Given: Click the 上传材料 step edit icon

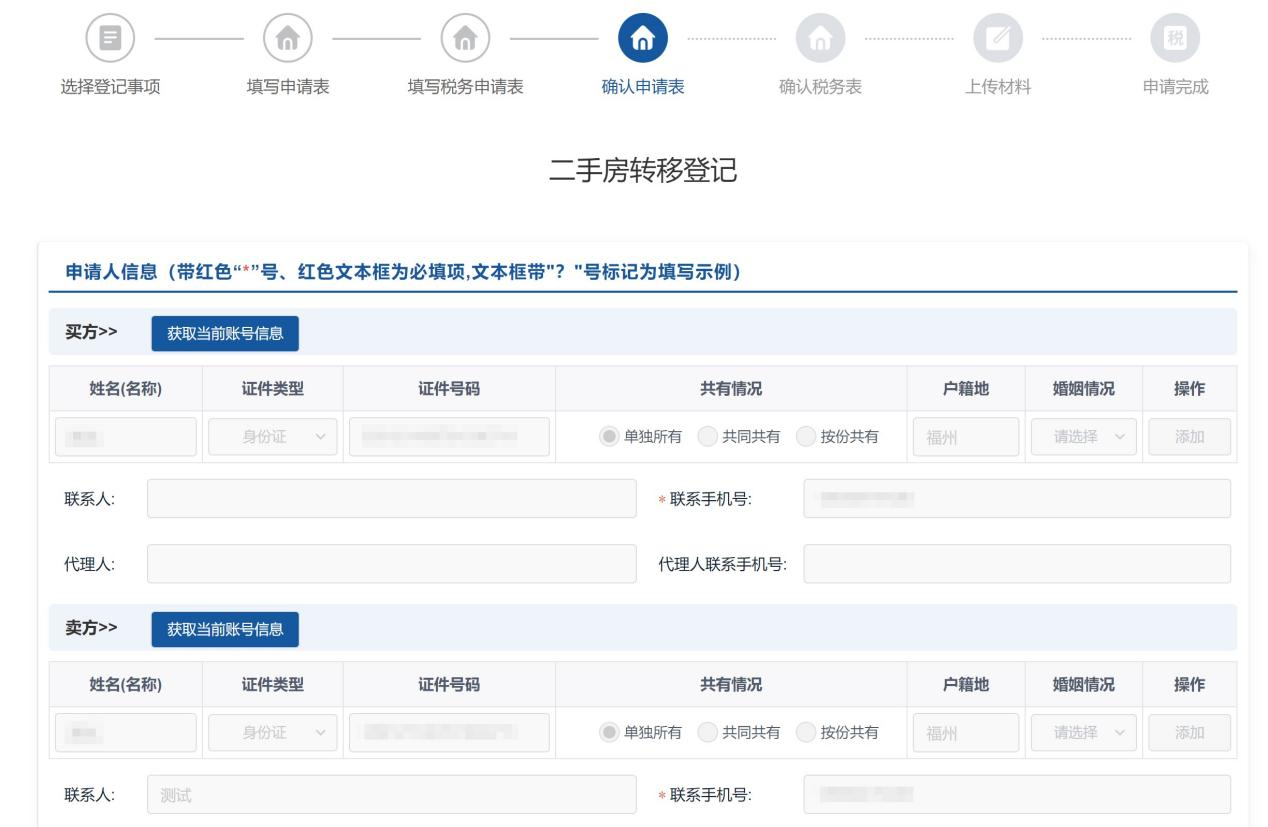Looking at the screenshot, I should [x=997, y=41].
